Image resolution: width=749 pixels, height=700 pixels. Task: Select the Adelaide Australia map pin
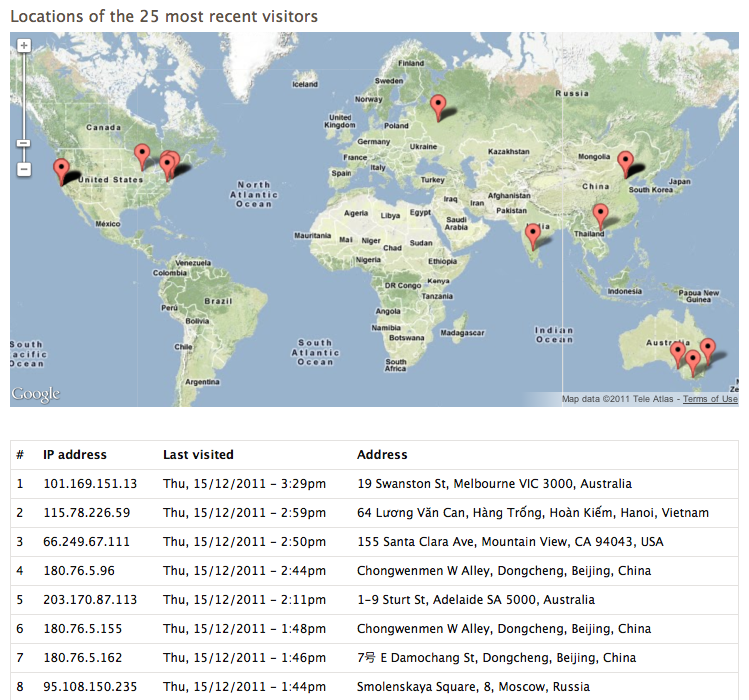[x=677, y=355]
